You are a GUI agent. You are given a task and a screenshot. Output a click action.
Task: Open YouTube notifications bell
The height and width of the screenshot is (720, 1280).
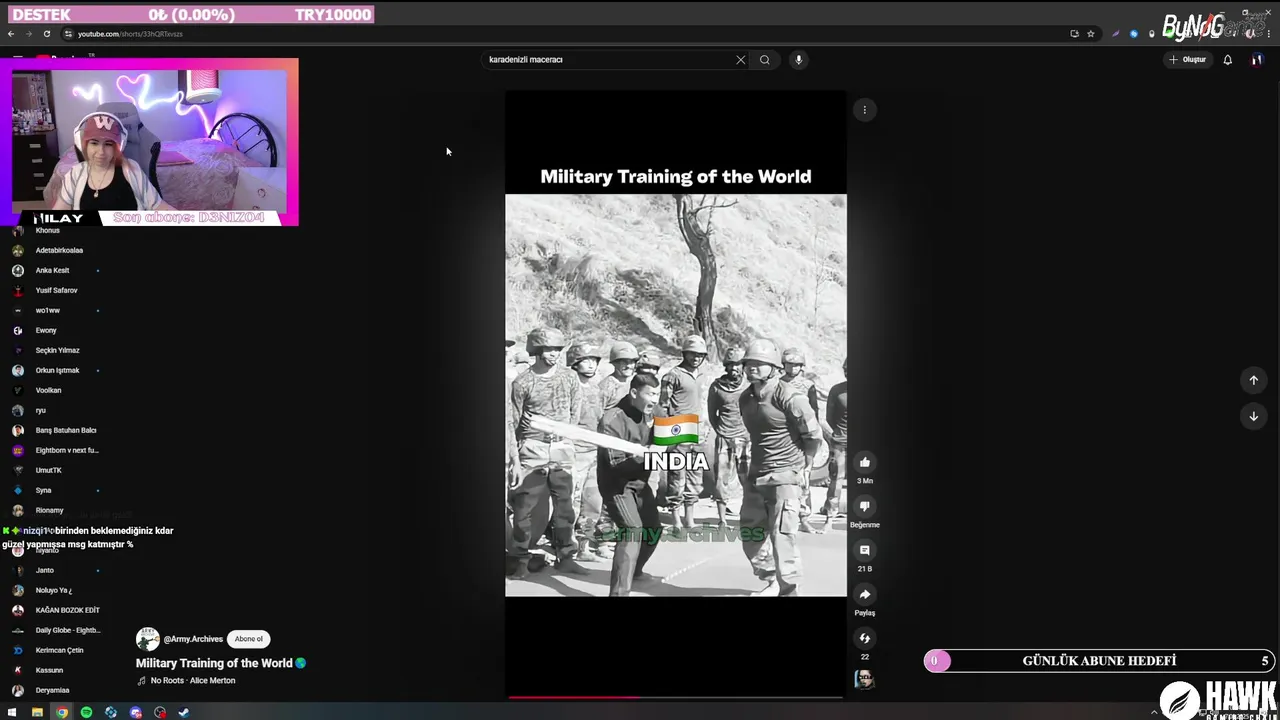tap(1228, 60)
